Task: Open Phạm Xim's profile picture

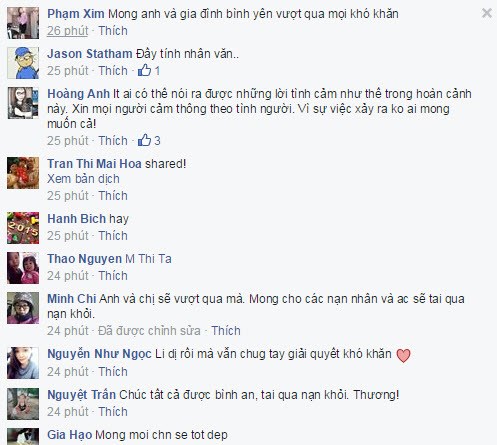Action: (23, 23)
